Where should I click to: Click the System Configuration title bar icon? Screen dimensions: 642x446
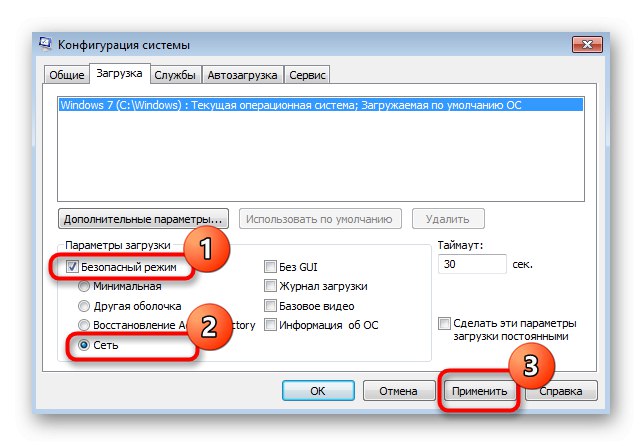(x=45, y=43)
